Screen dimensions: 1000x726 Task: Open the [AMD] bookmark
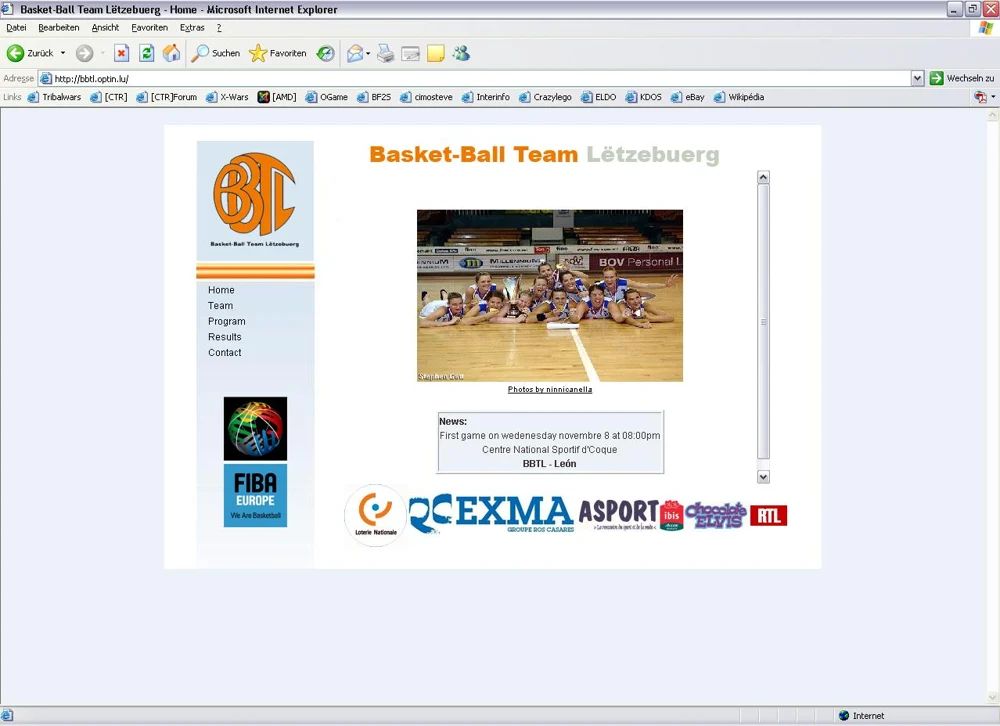click(x=277, y=97)
